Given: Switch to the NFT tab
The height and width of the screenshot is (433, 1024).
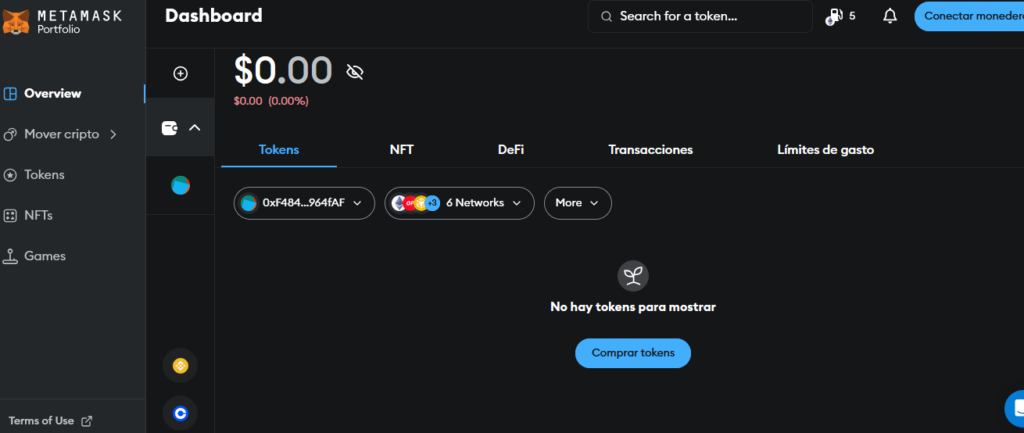Looking at the screenshot, I should pos(402,150).
